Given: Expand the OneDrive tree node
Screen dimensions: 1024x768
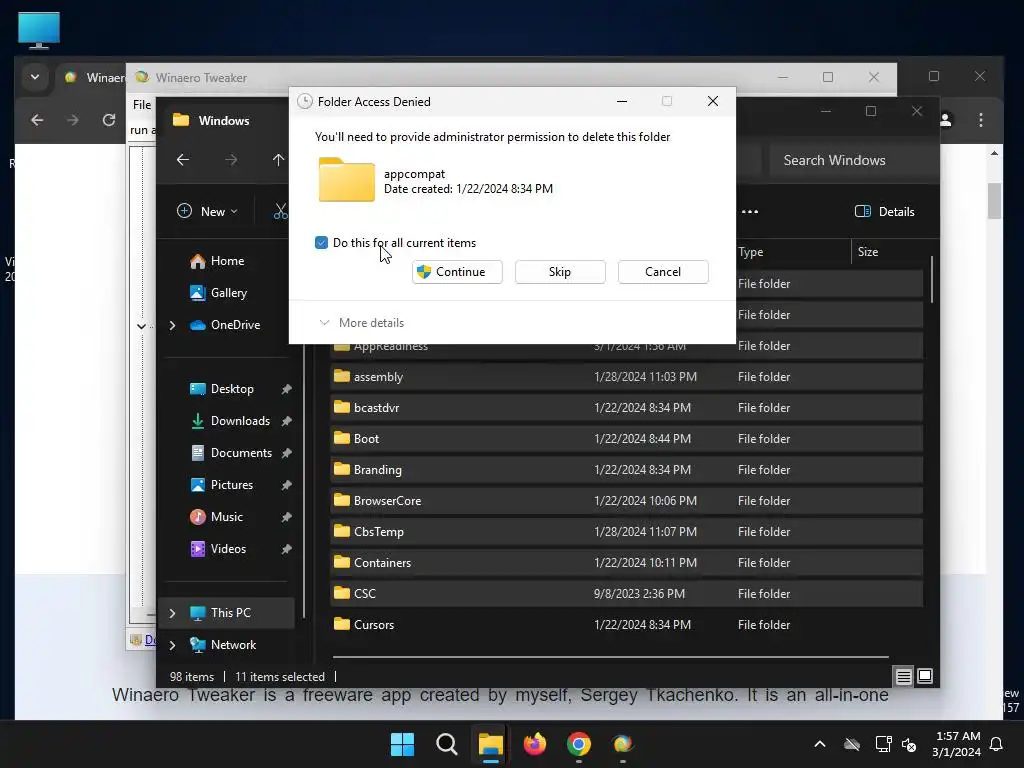Looking at the screenshot, I should [172, 325].
